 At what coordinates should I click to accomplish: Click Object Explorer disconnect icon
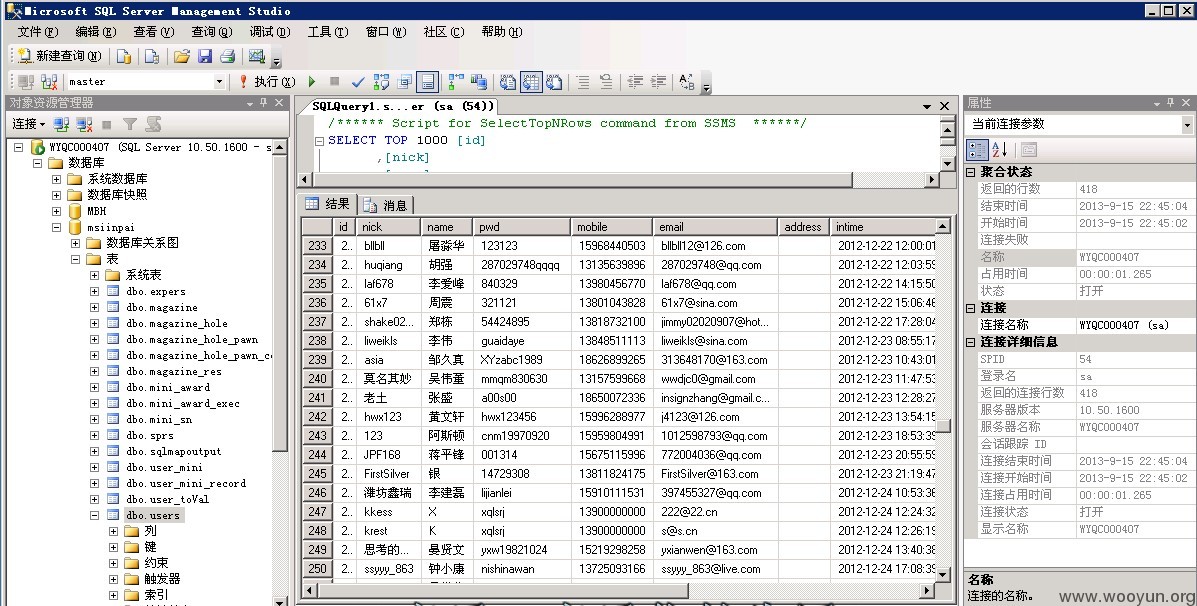point(85,124)
